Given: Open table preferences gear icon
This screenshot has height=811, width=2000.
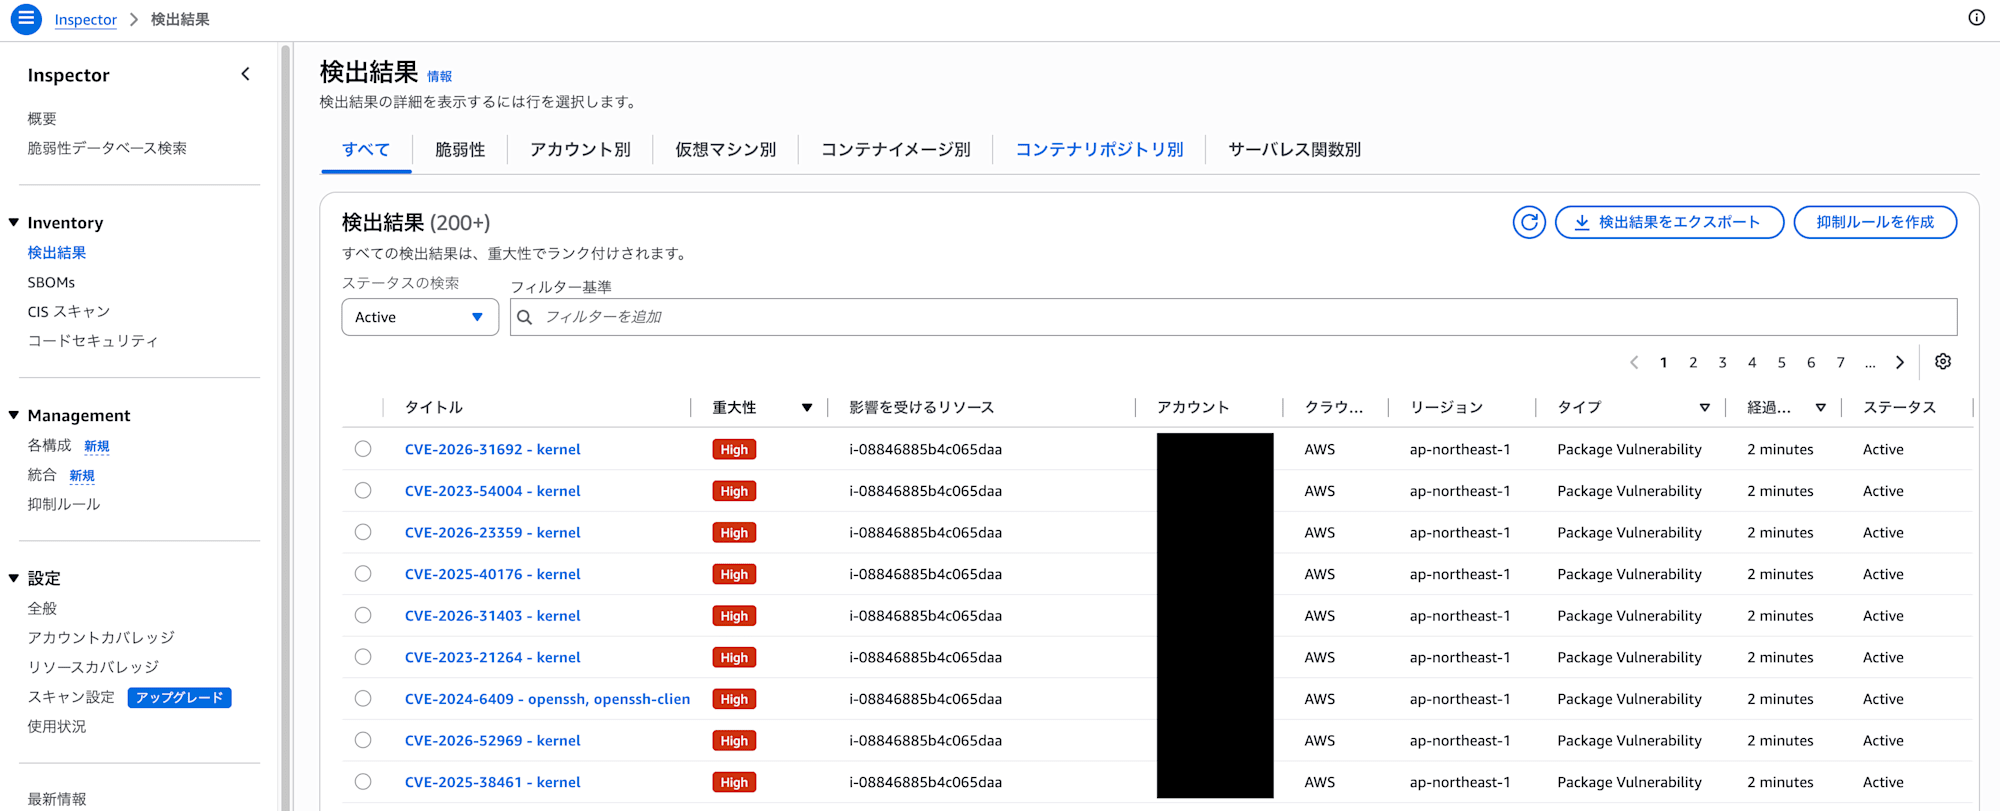Looking at the screenshot, I should (x=1943, y=362).
